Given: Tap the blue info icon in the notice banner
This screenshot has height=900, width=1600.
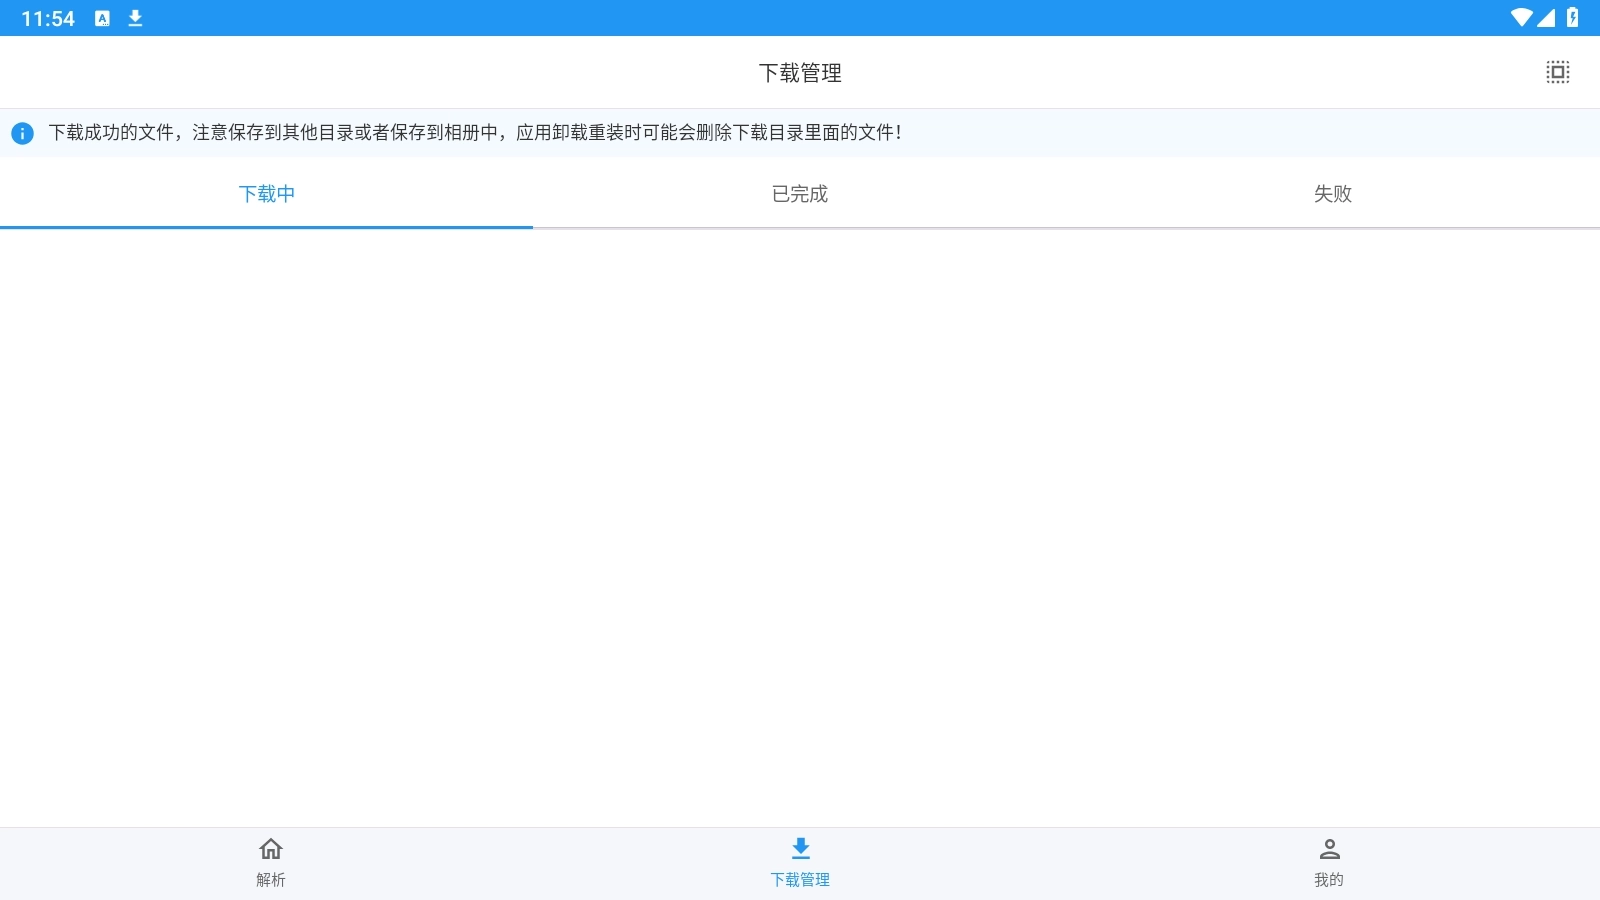Looking at the screenshot, I should pyautogui.click(x=23, y=131).
